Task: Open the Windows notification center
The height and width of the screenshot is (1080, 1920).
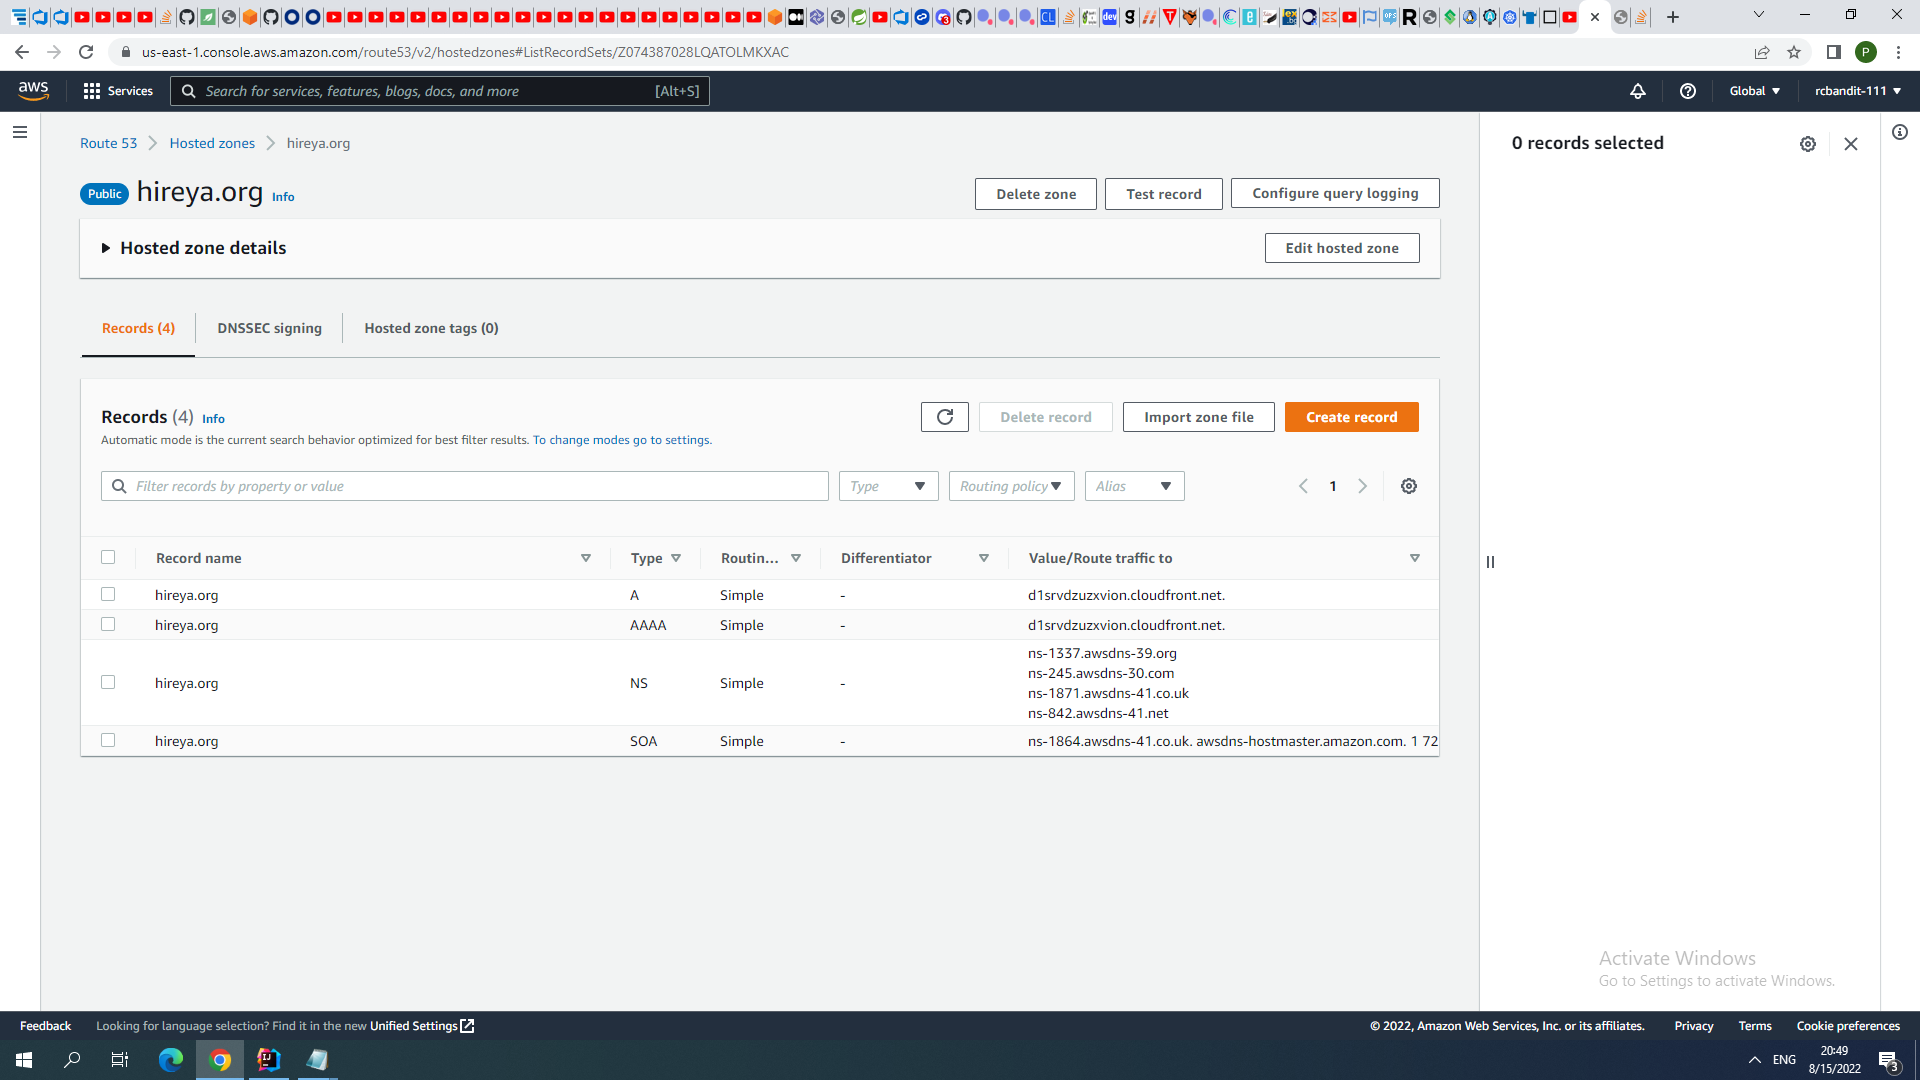Action: [x=1889, y=1060]
